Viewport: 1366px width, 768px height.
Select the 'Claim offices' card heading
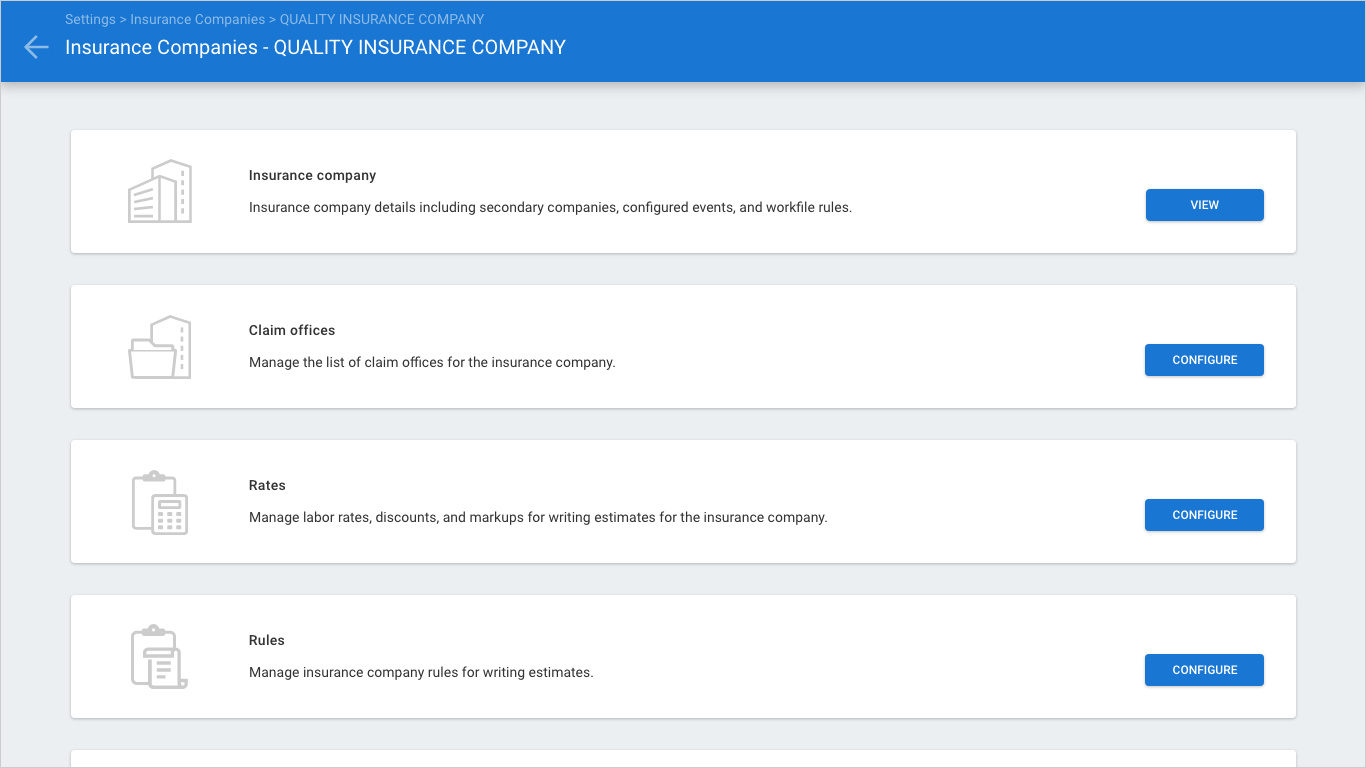[292, 330]
